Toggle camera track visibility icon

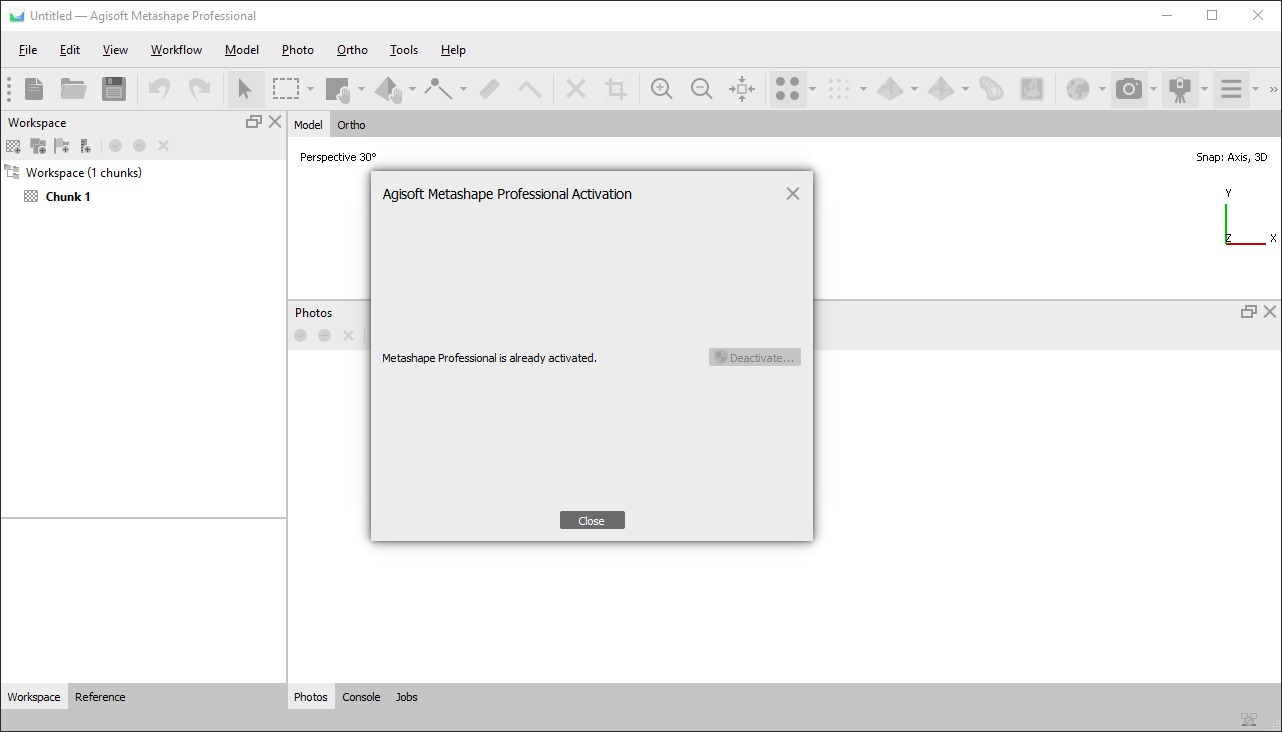(x=1181, y=89)
